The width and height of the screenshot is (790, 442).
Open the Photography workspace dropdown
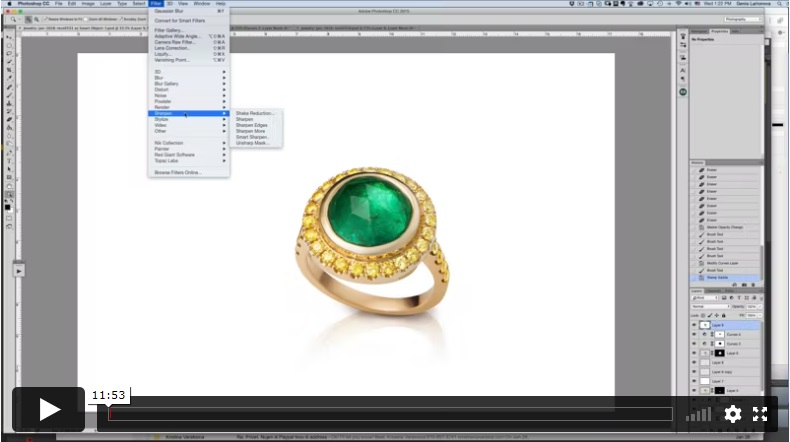pyautogui.click(x=743, y=19)
